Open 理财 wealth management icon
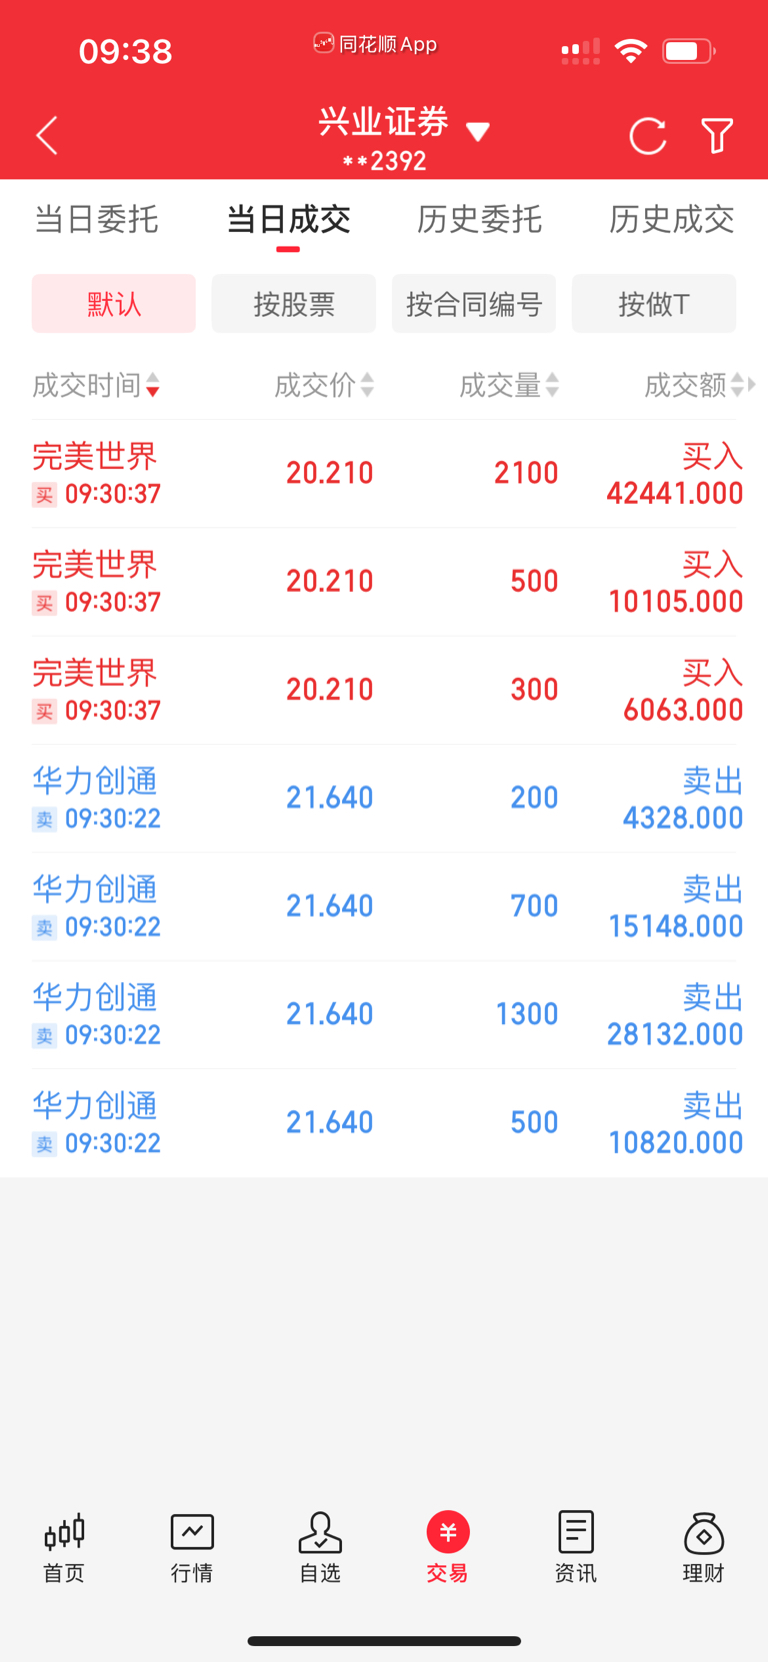Image resolution: width=768 pixels, height=1663 pixels. (704, 1547)
